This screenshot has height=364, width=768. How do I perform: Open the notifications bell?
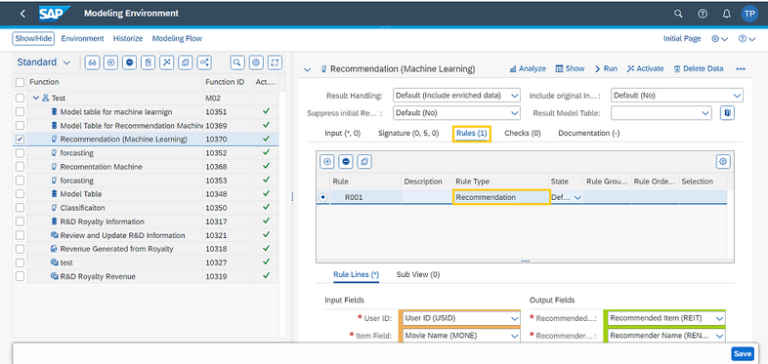pos(726,14)
